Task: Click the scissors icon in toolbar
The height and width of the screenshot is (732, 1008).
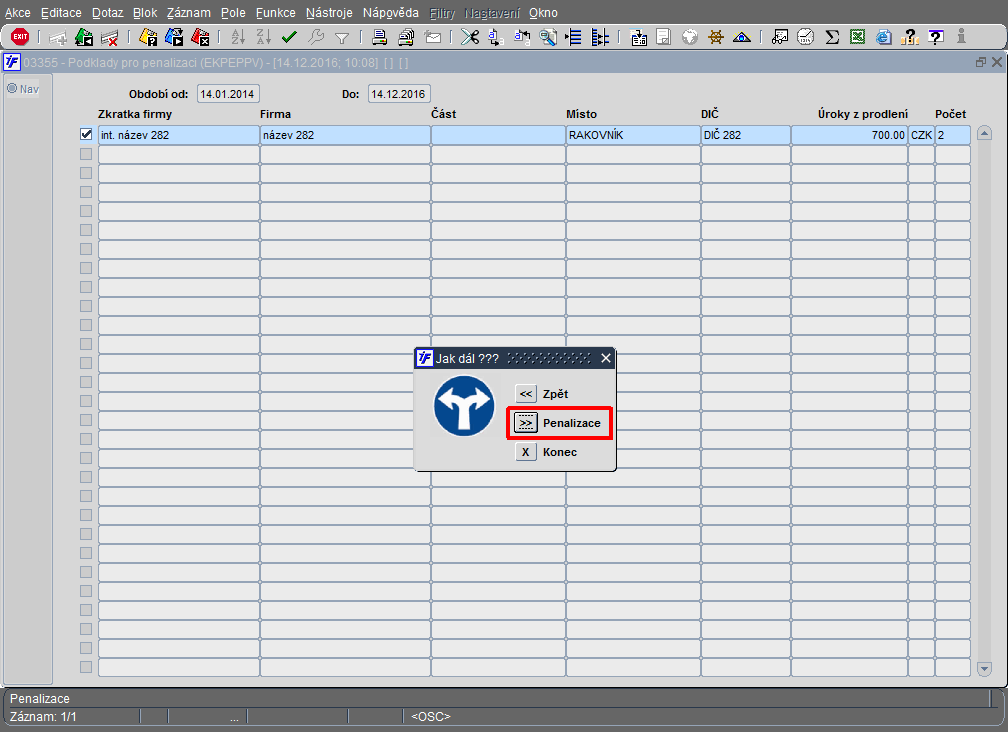Action: tap(469, 37)
